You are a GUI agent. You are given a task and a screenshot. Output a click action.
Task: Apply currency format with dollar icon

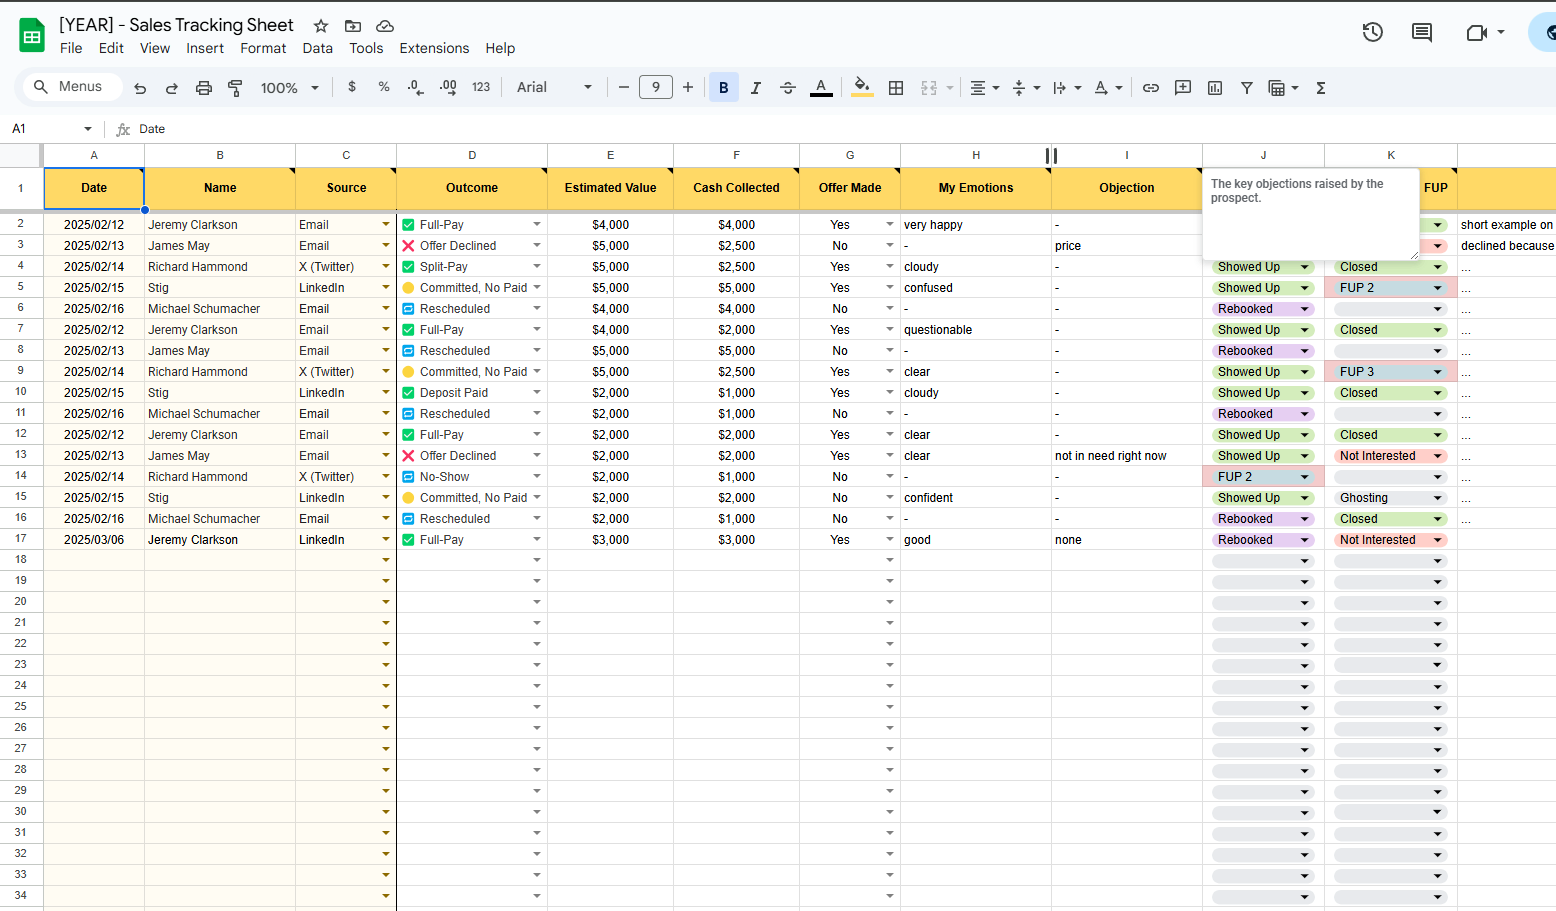tap(352, 87)
